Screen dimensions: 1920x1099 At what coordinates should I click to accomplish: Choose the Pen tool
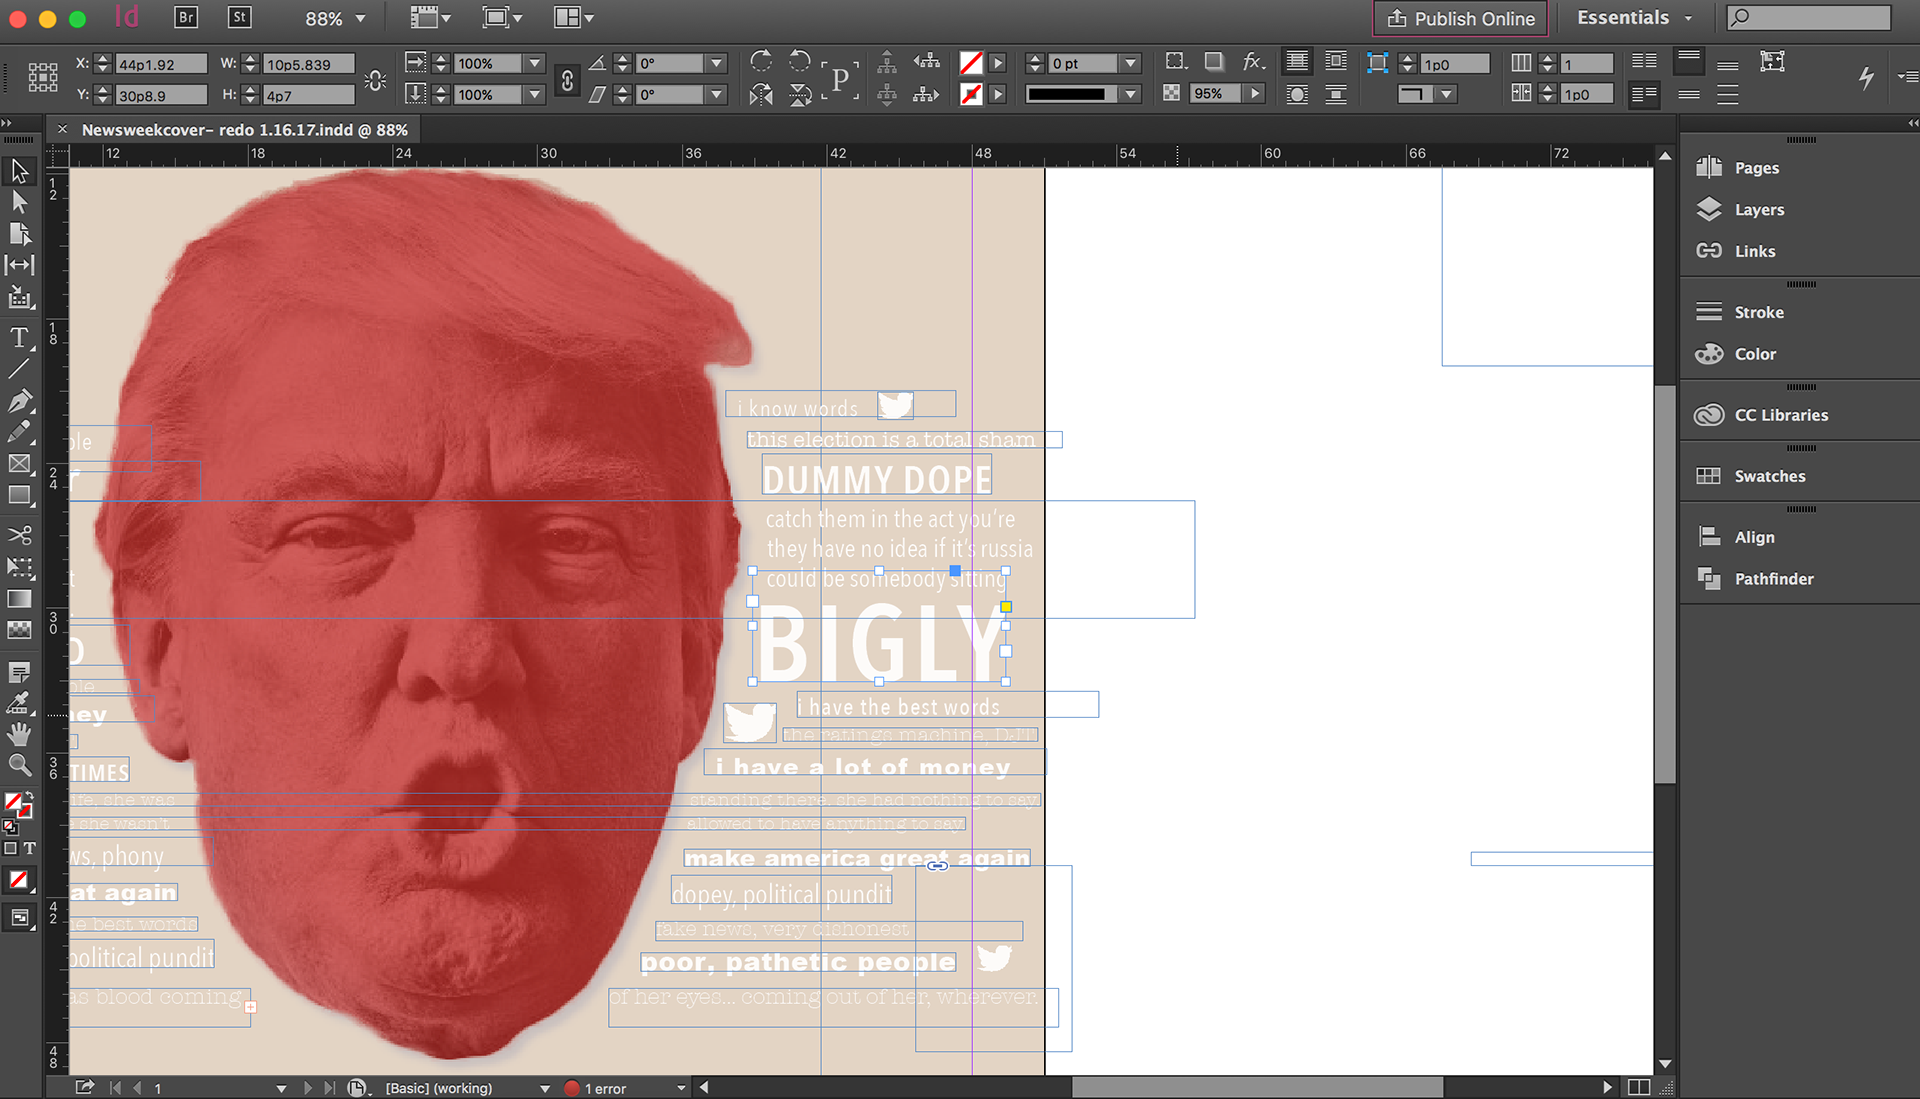pyautogui.click(x=19, y=401)
